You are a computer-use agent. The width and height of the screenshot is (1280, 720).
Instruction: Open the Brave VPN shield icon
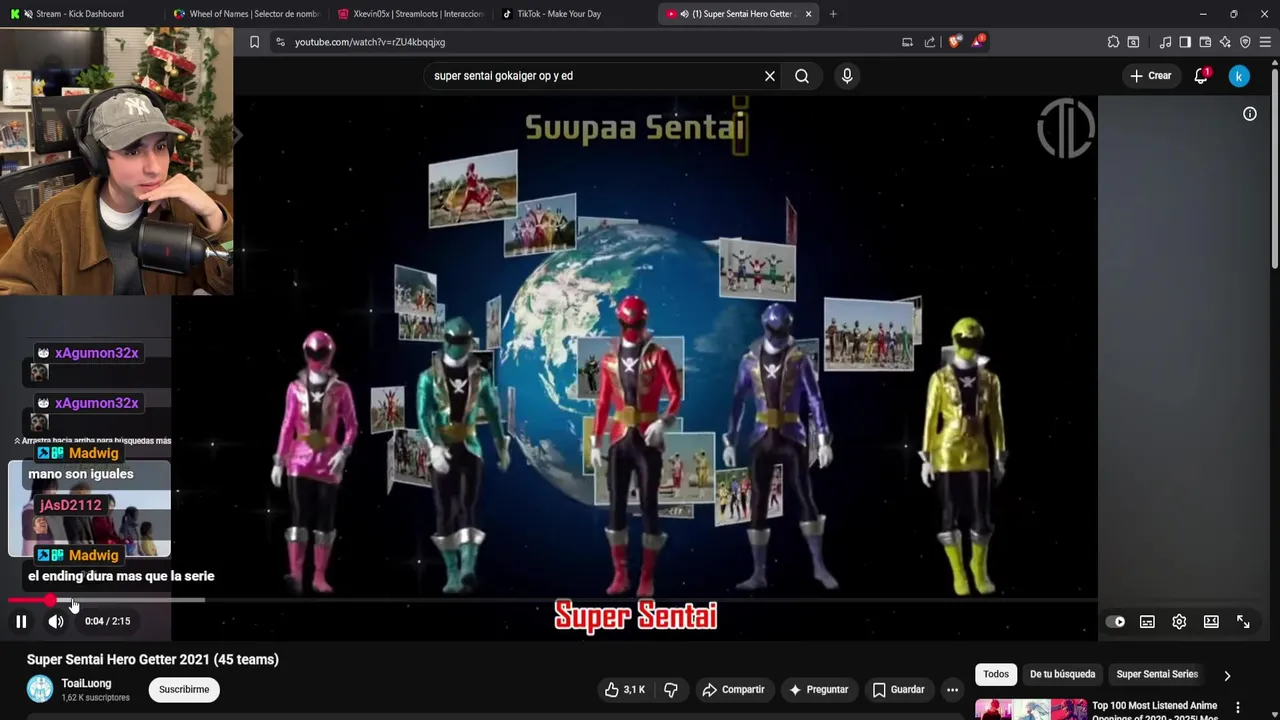pos(1245,42)
